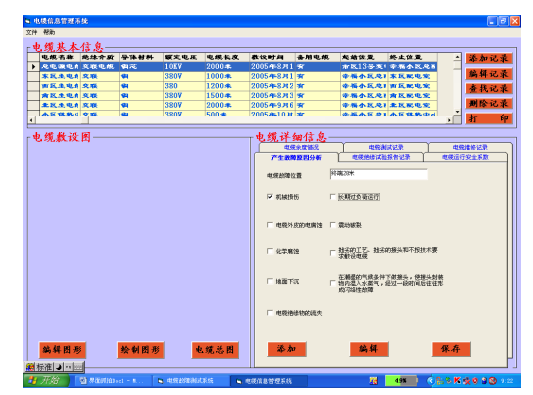Screen dimensions: 533x395
Task: Click the 添加记录 button
Action: (x=488, y=58)
